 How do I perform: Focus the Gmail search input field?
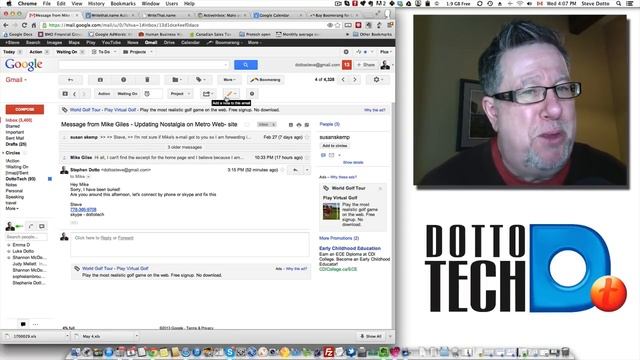point(143,65)
